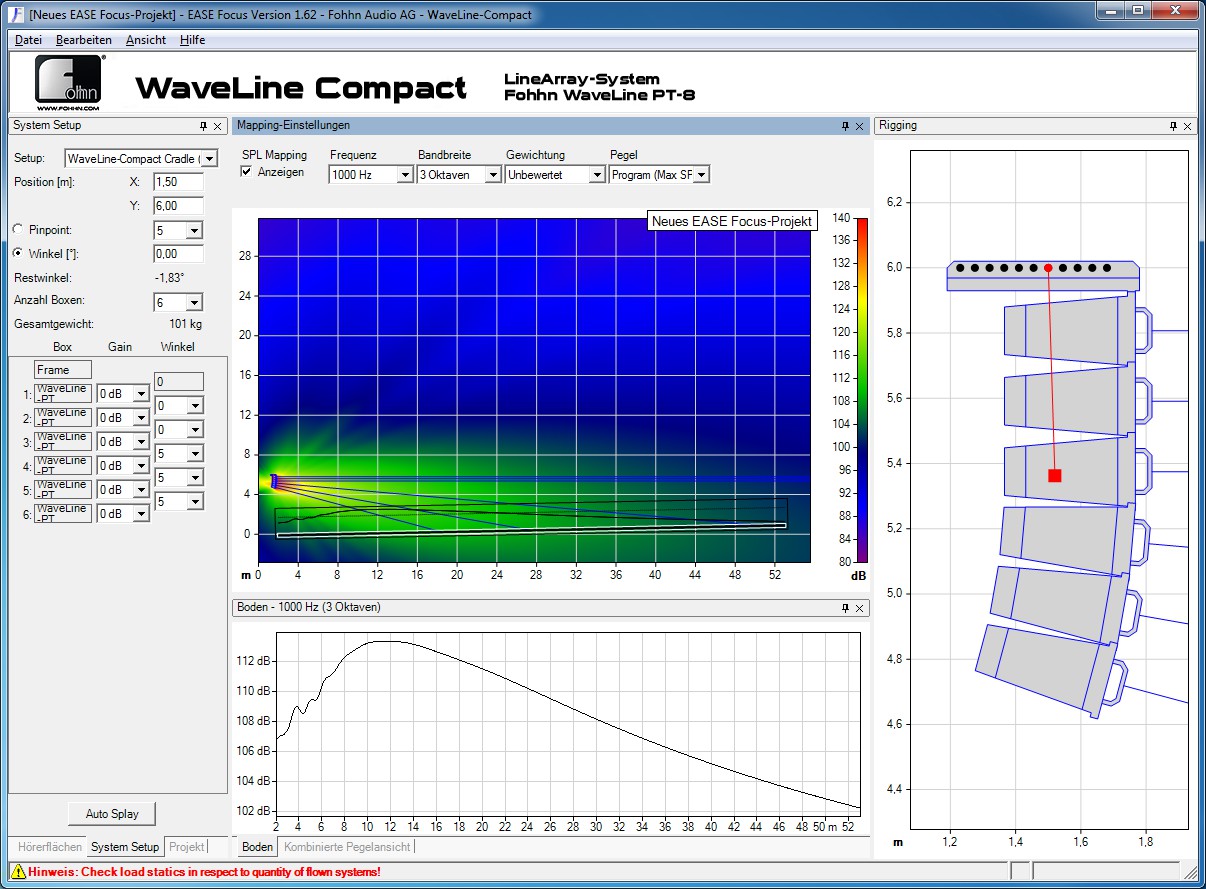Image resolution: width=1206 pixels, height=889 pixels.
Task: Click the Position Y input field
Action: pyautogui.click(x=178, y=206)
